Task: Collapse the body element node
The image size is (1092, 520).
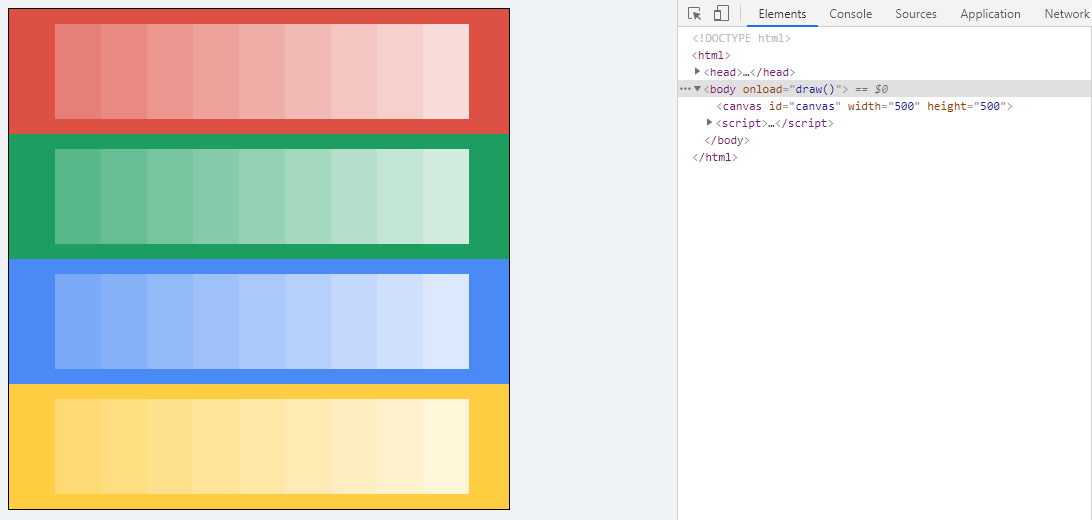Action: 697,88
